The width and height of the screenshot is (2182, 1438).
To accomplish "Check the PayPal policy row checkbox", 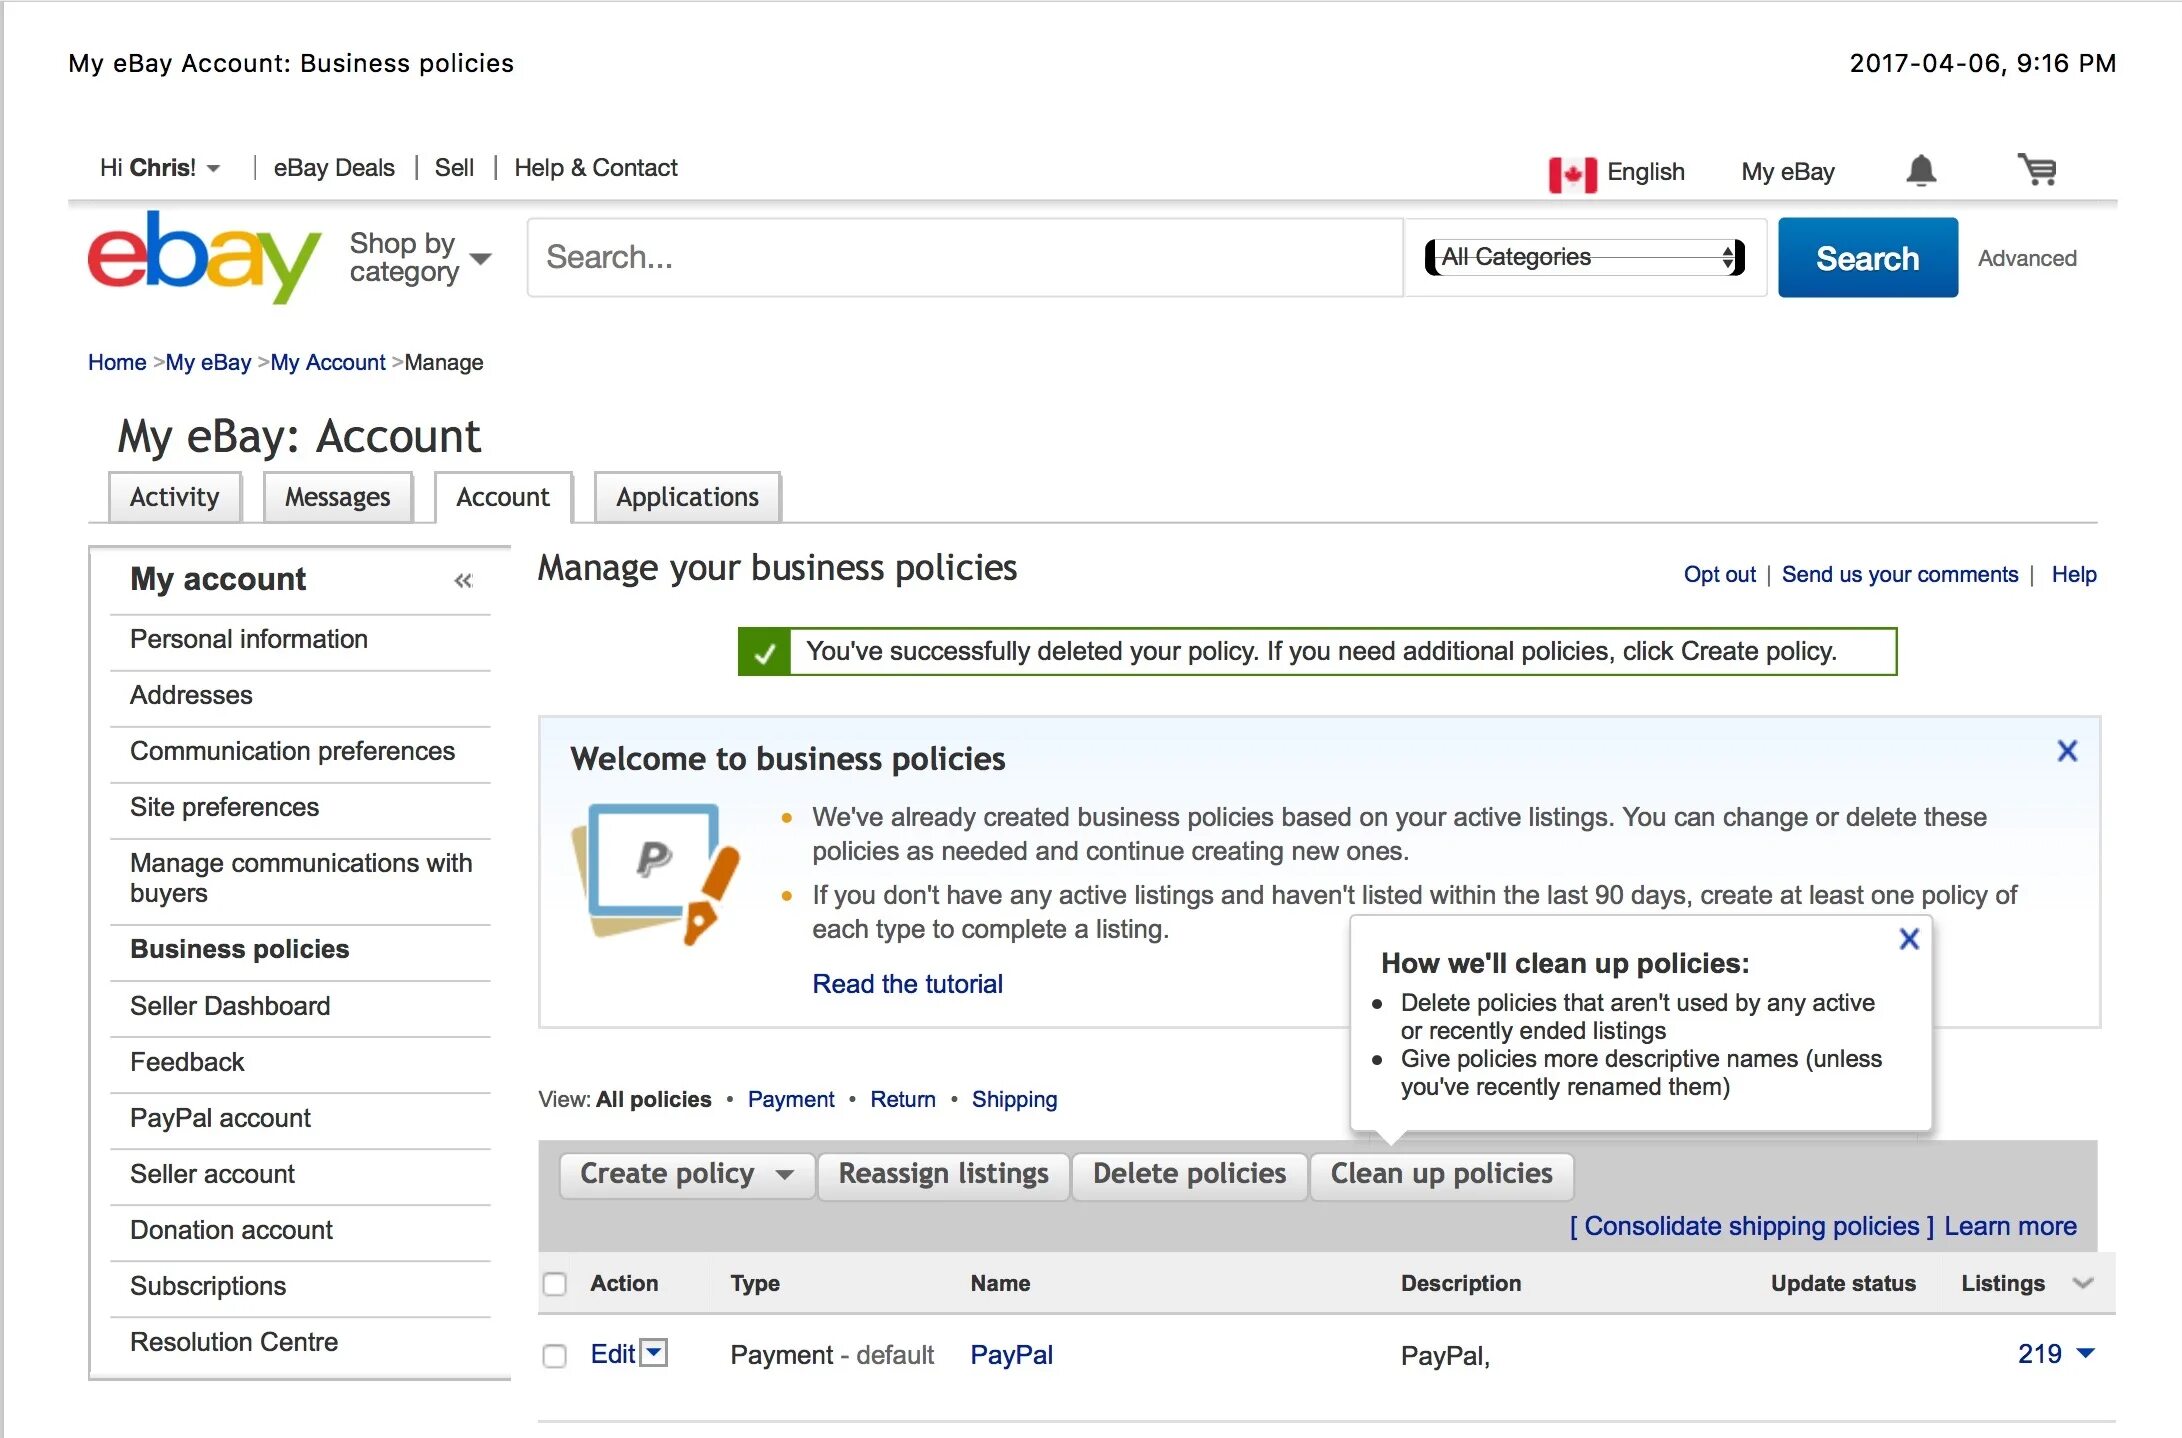I will pyautogui.click(x=557, y=1353).
